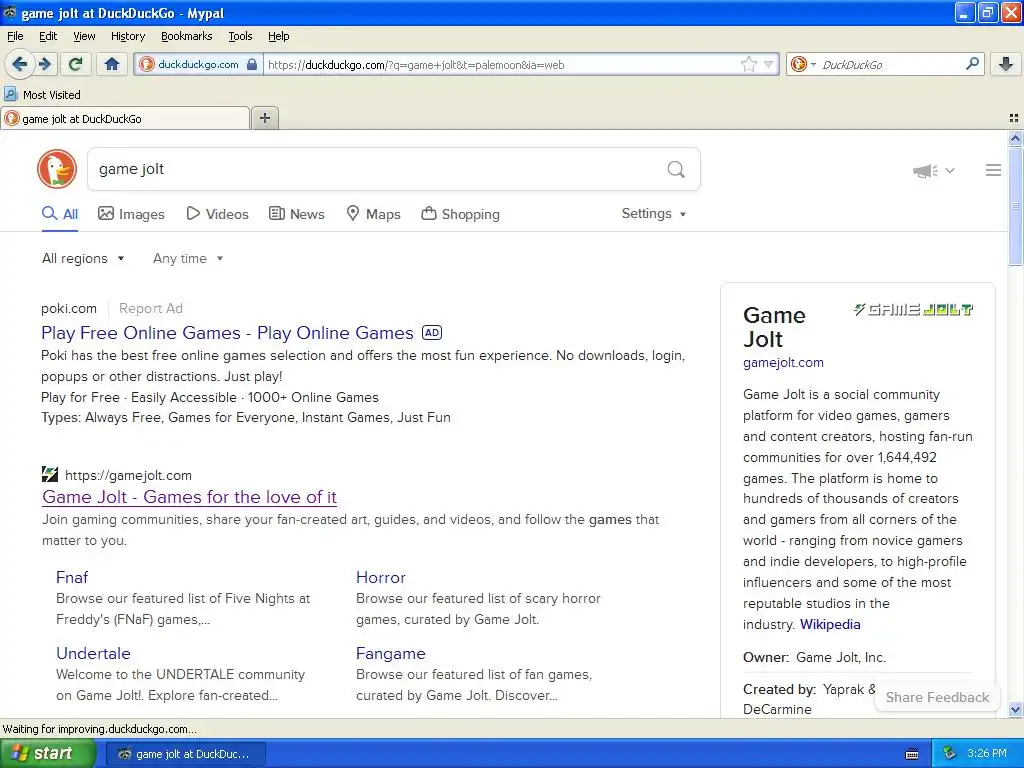Click the page vertical scrollbar thumb

1015,206
